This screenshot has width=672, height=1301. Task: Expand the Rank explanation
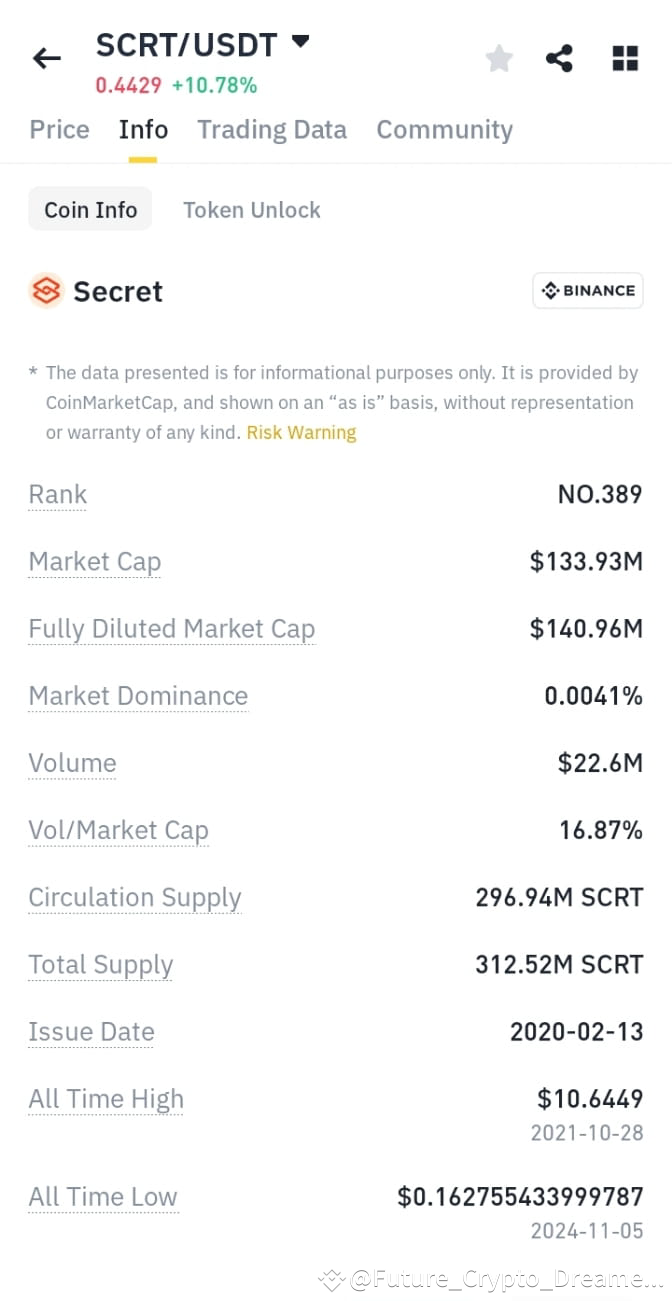(x=57, y=494)
